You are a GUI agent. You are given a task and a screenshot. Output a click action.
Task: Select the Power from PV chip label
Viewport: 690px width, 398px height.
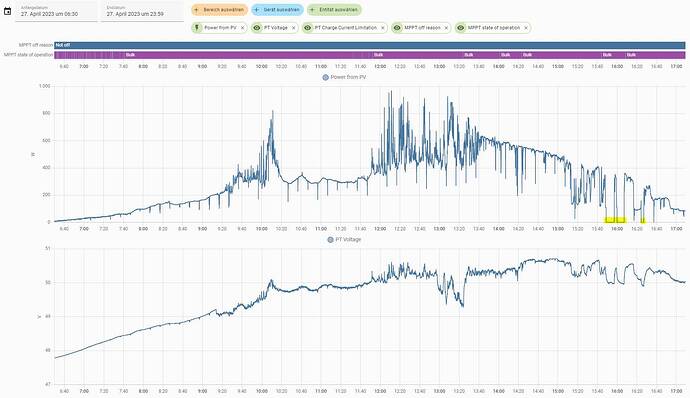pos(220,28)
